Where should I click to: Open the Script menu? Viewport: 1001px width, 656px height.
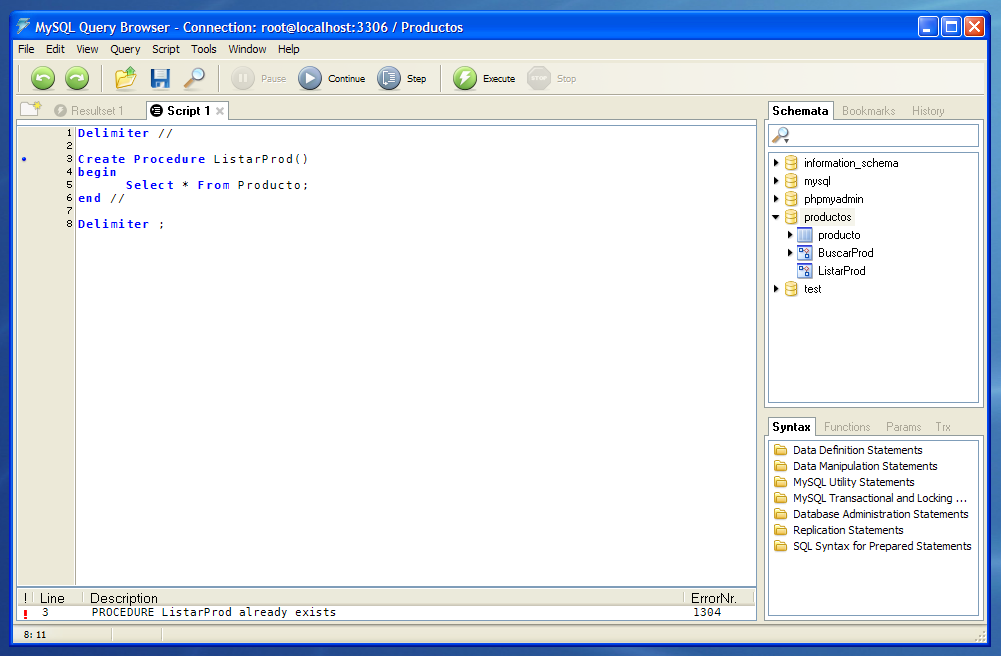pyautogui.click(x=166, y=49)
